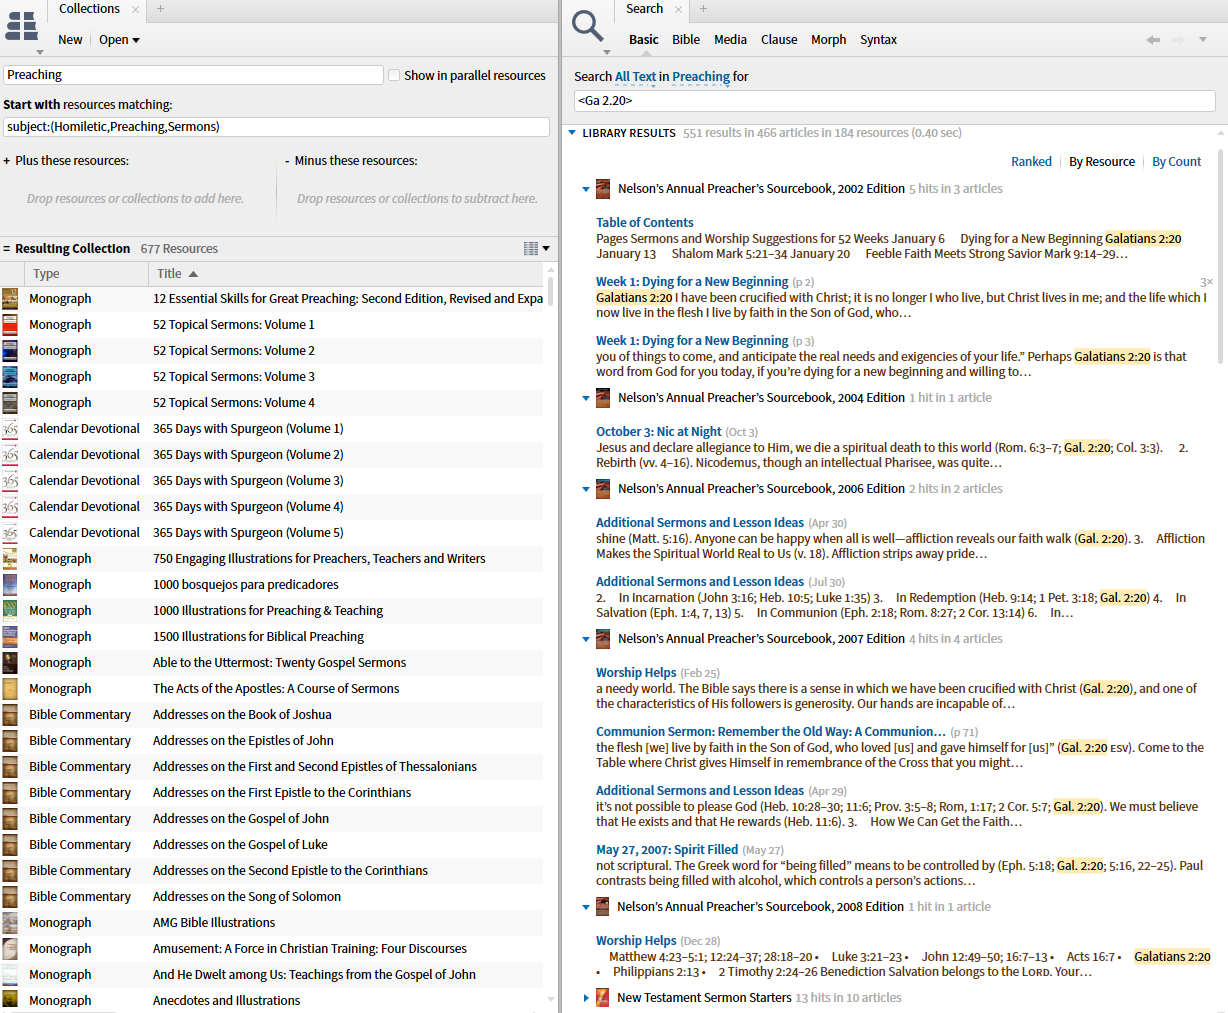Viewport: 1228px width, 1013px height.
Task: Switch to the Morph search type
Action: [828, 40]
